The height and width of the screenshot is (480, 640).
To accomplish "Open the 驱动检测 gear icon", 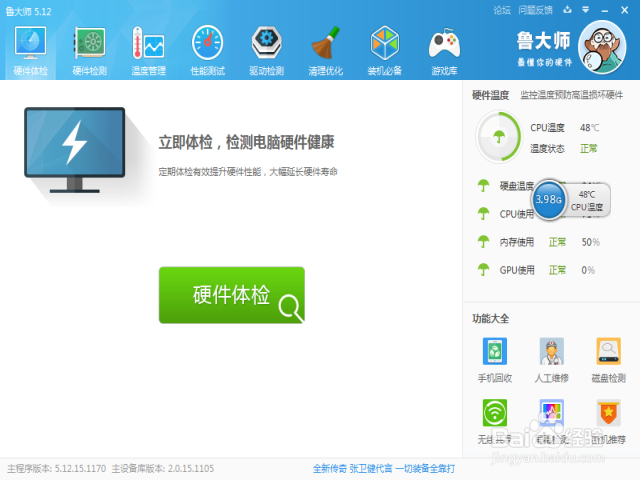I will coord(267,42).
